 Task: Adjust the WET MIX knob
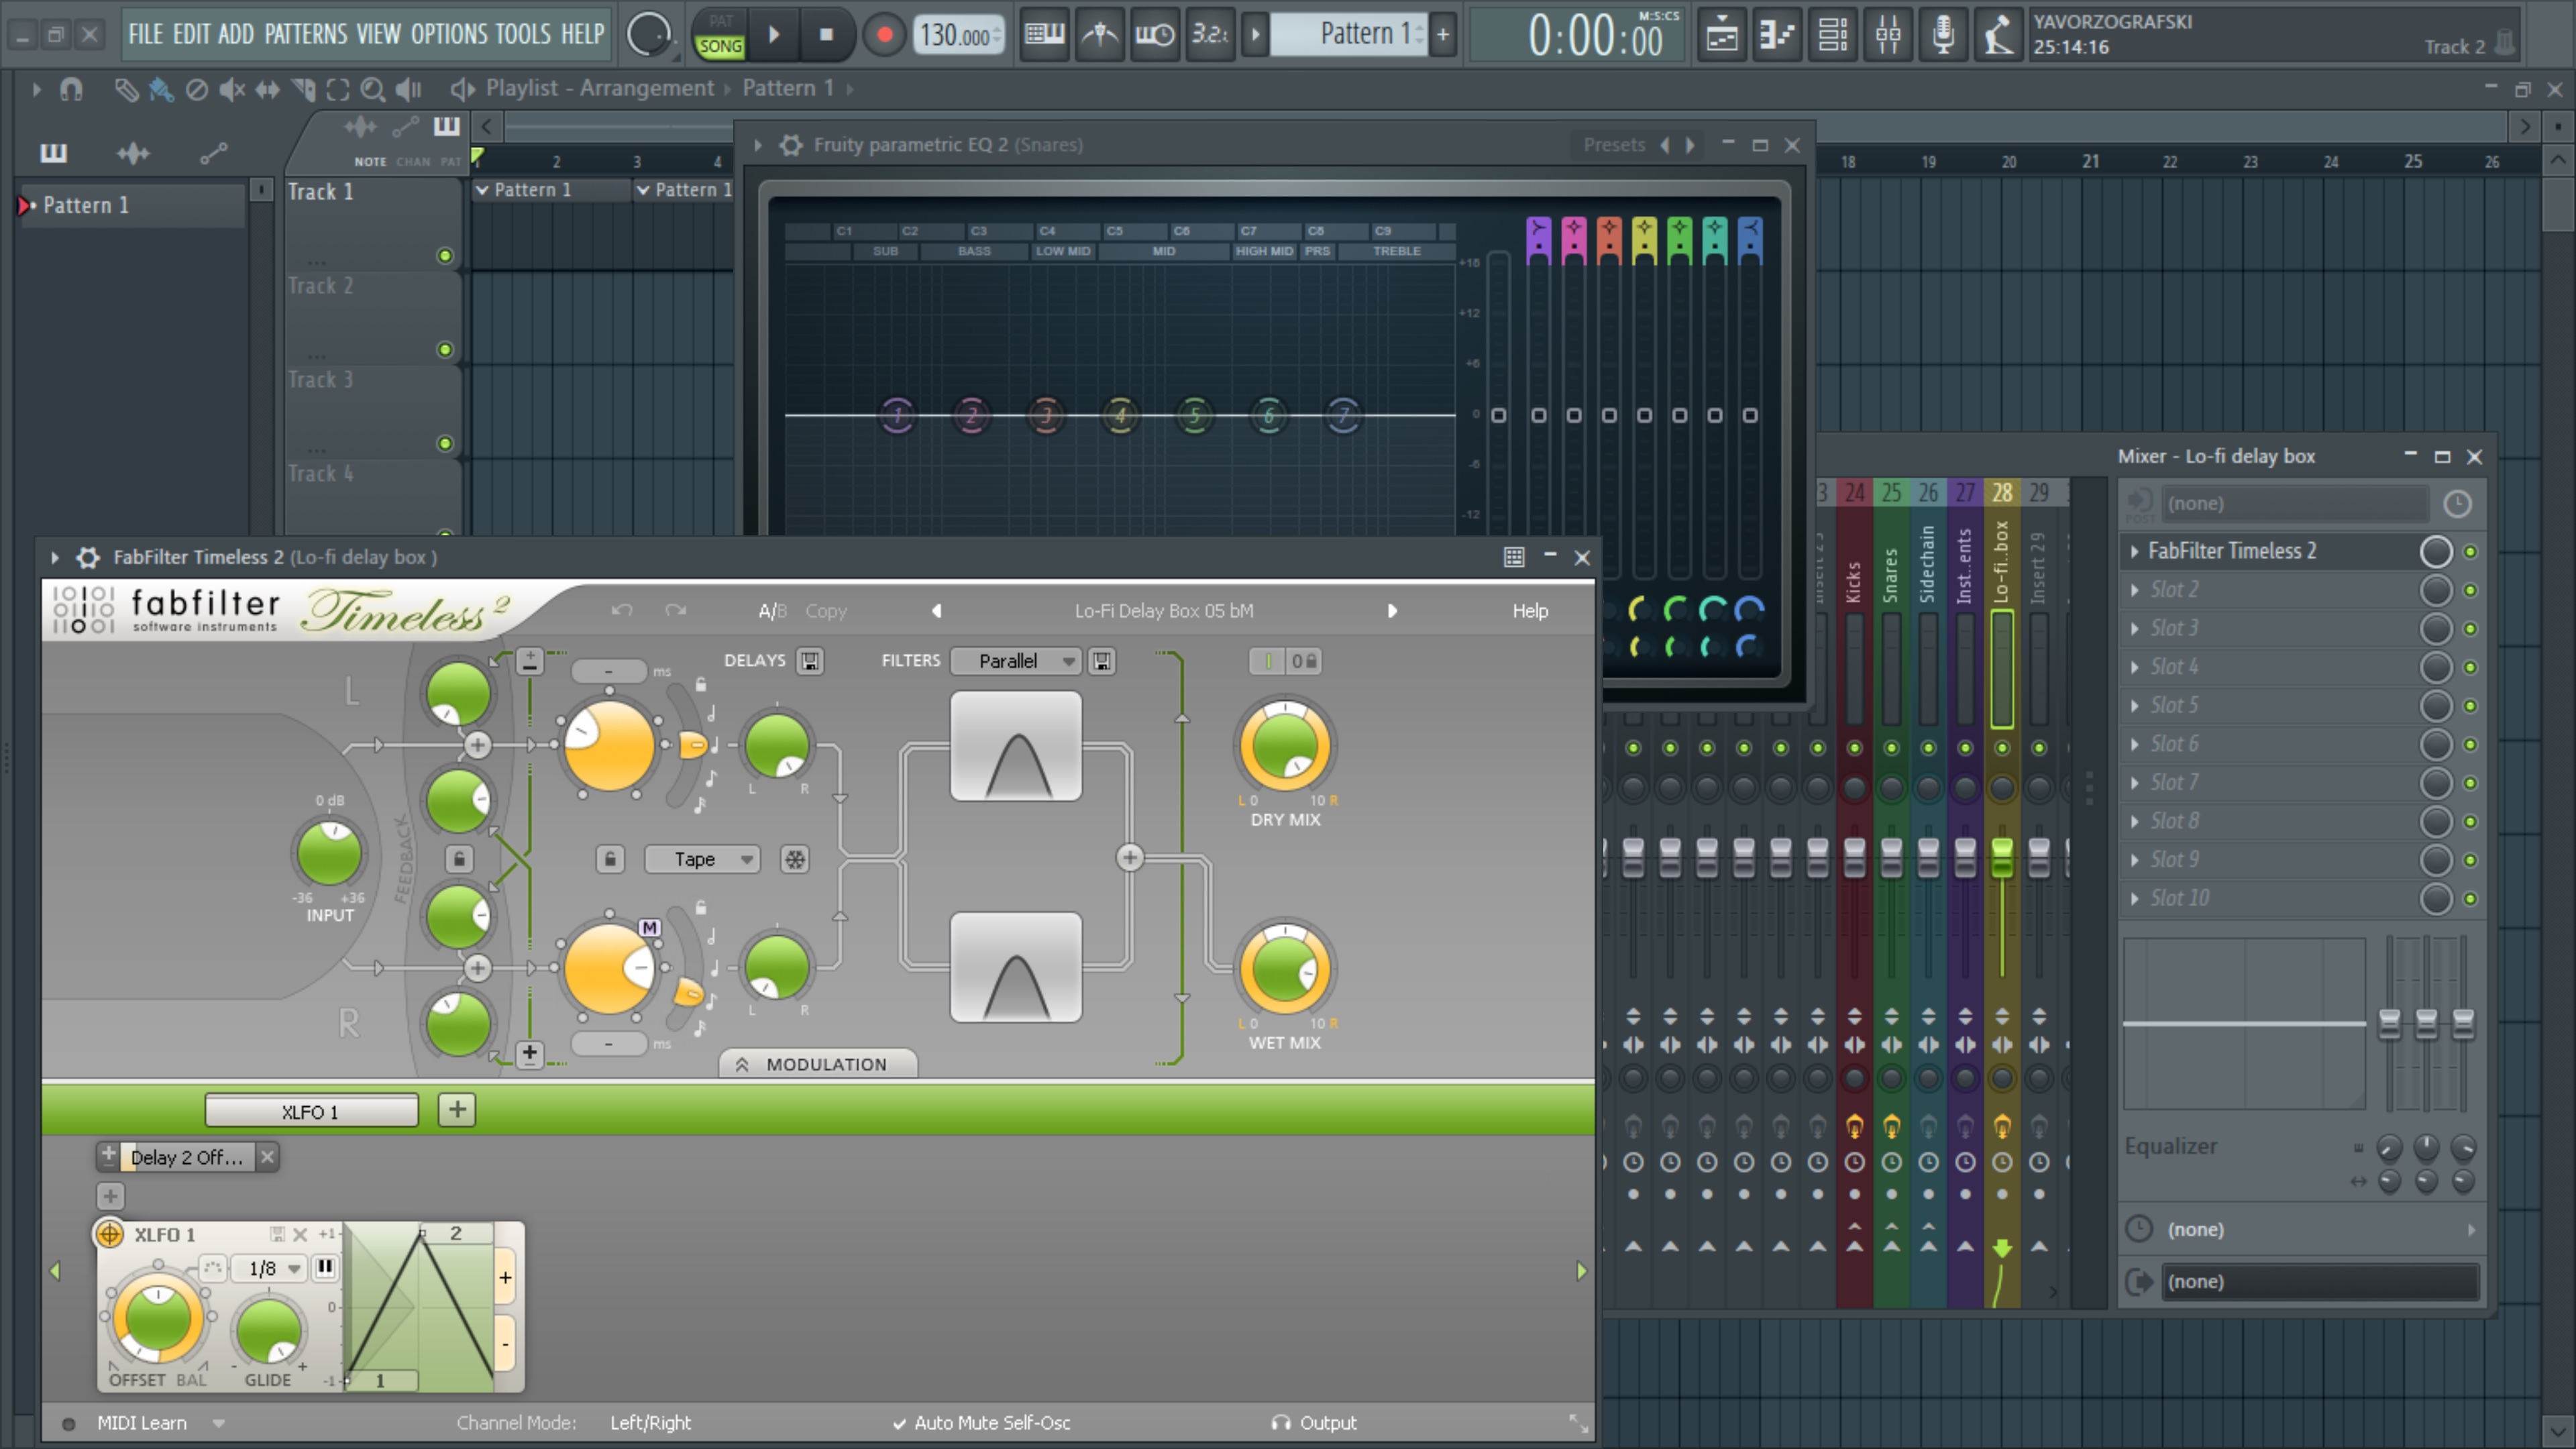click(1285, 969)
